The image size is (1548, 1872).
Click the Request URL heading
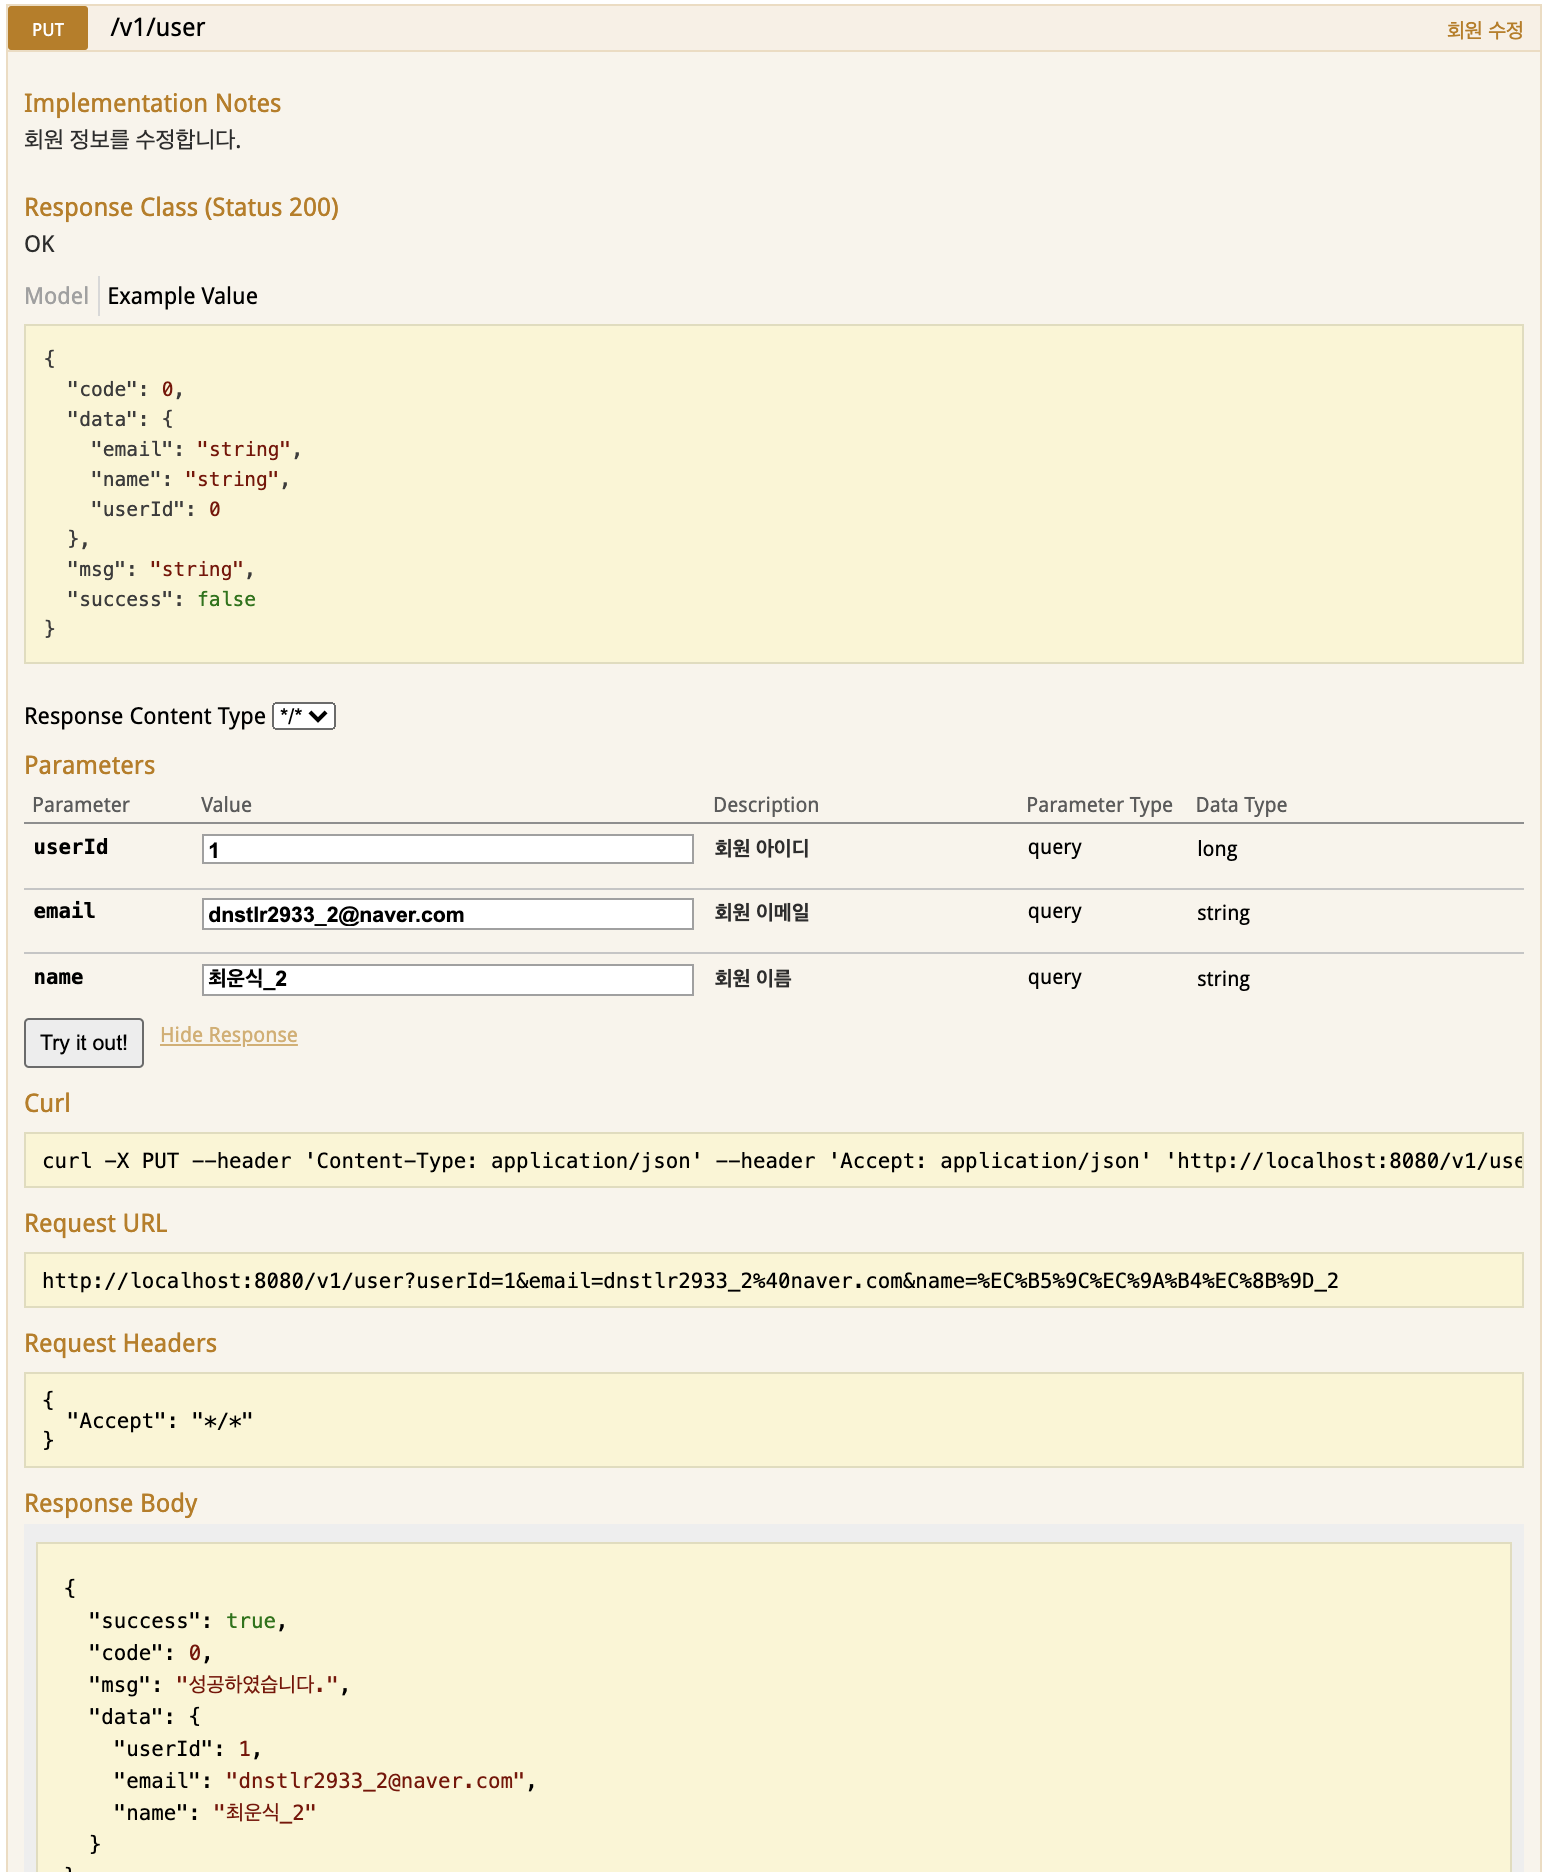(96, 1223)
